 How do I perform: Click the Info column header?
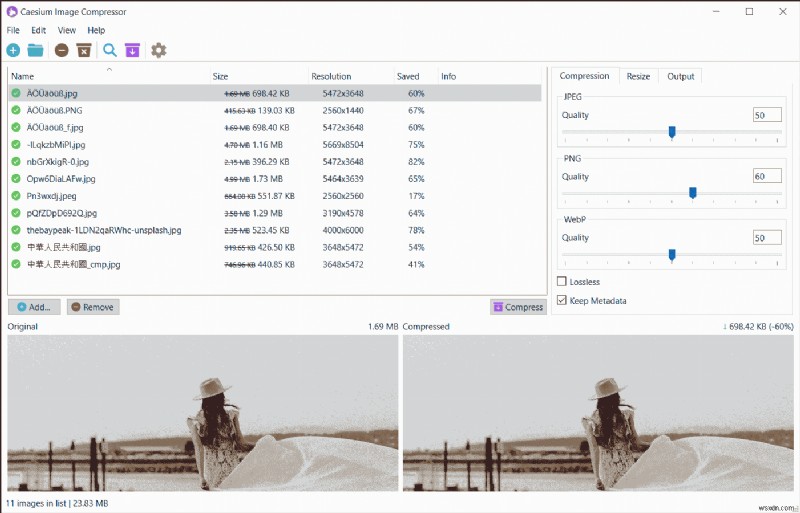(x=489, y=76)
